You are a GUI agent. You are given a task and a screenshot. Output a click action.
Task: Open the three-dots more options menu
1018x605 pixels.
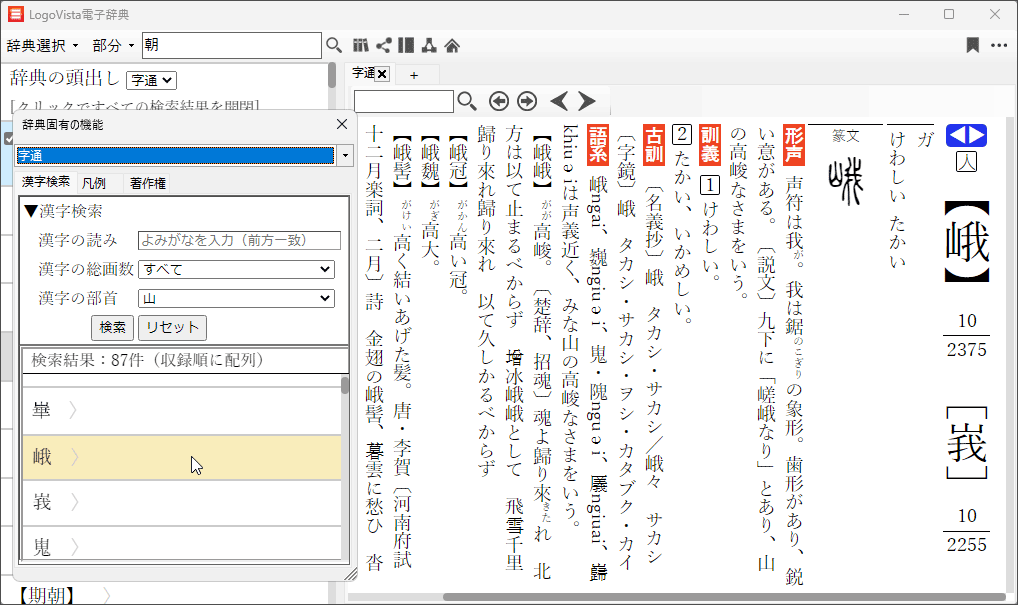[x=999, y=45]
